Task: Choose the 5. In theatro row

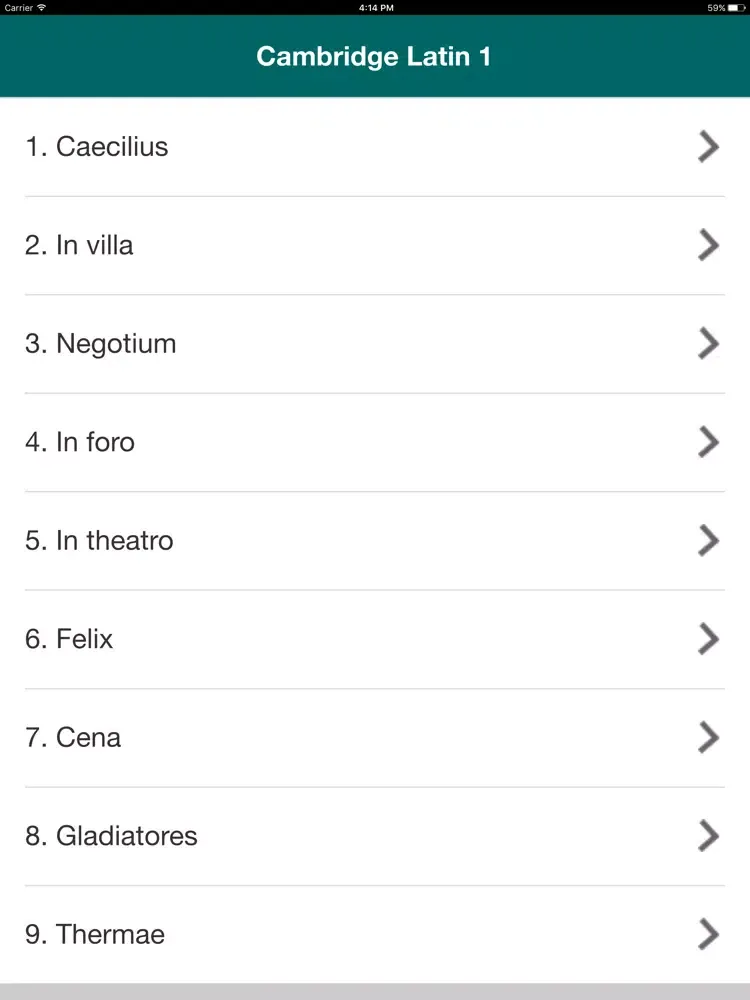Action: pos(100,541)
